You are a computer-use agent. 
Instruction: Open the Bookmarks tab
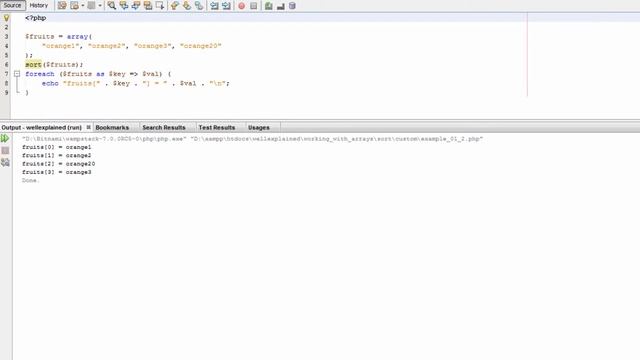coord(112,127)
